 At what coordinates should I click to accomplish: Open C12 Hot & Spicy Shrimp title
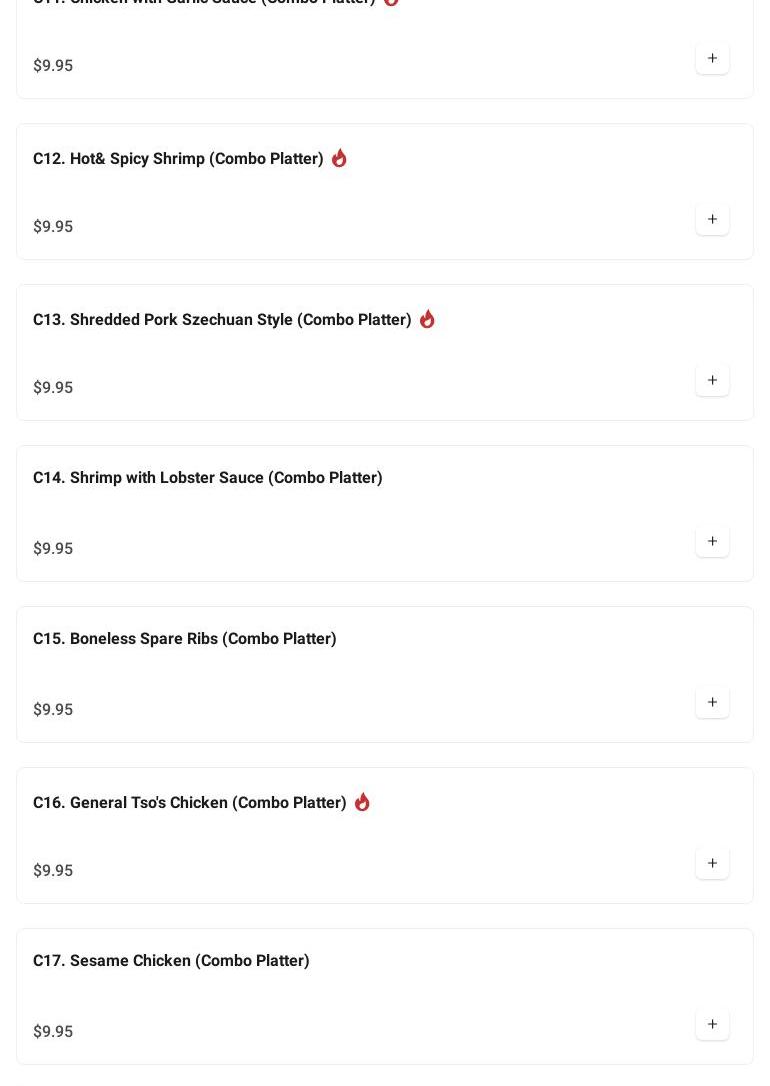pos(178,159)
